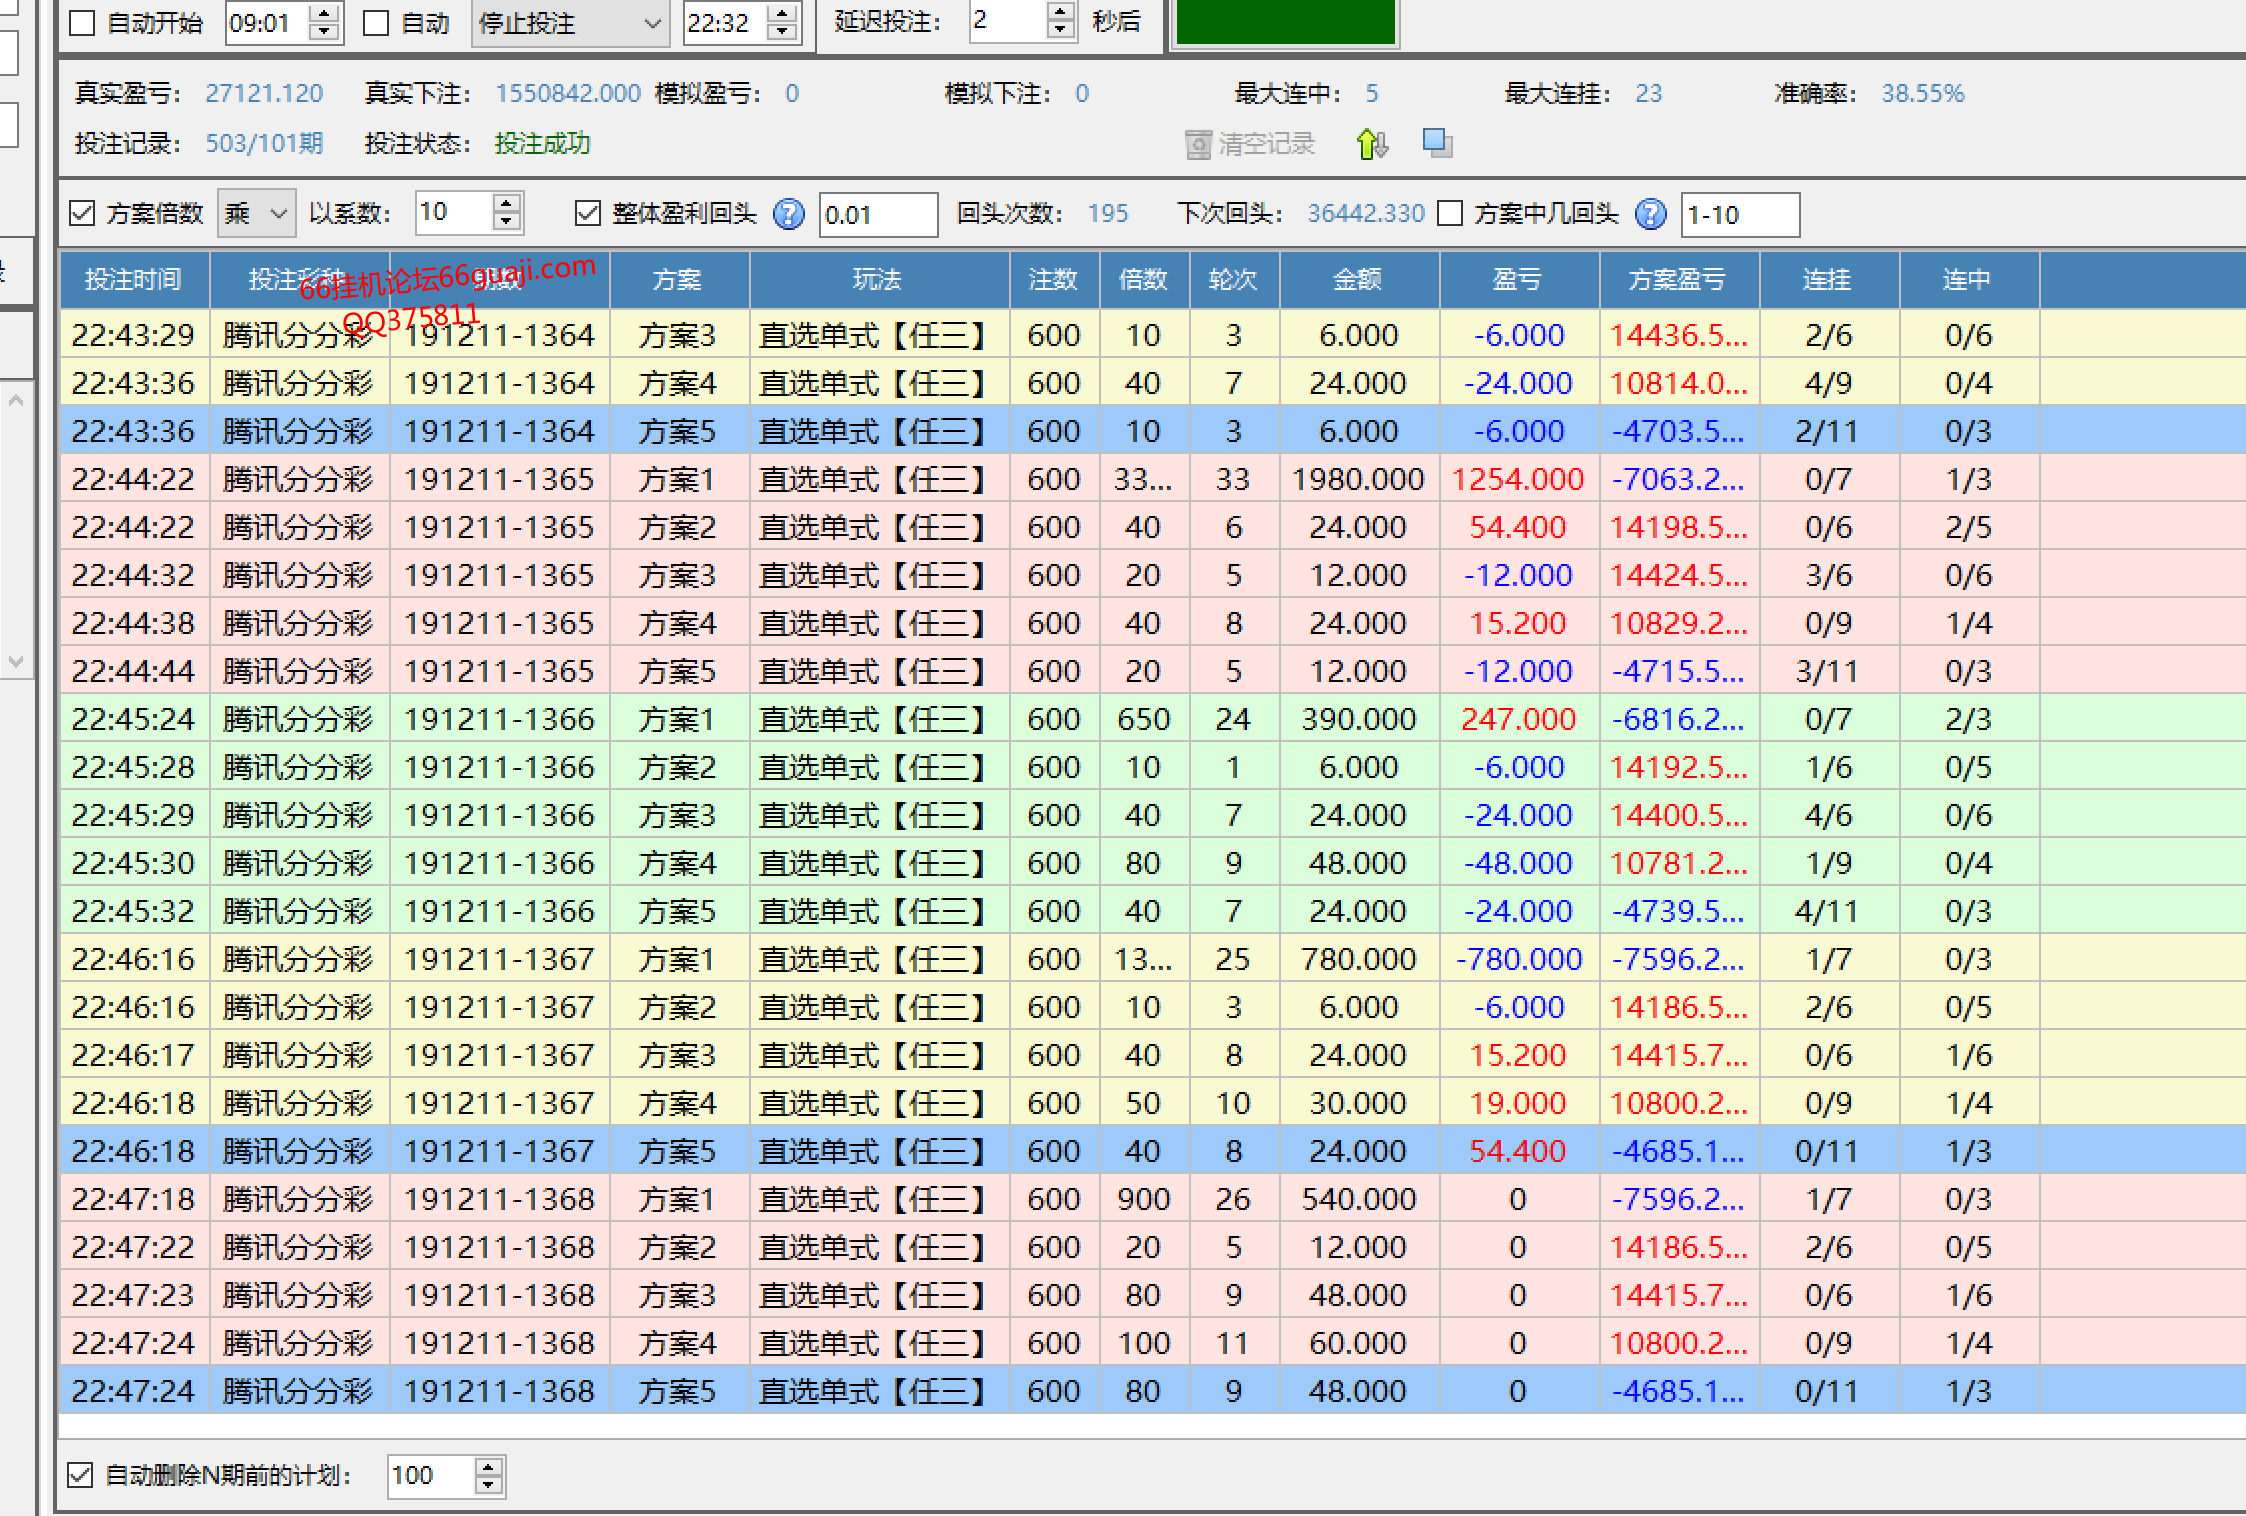
Task: Sort by 方案盈亏 column header
Action: click(x=1679, y=280)
